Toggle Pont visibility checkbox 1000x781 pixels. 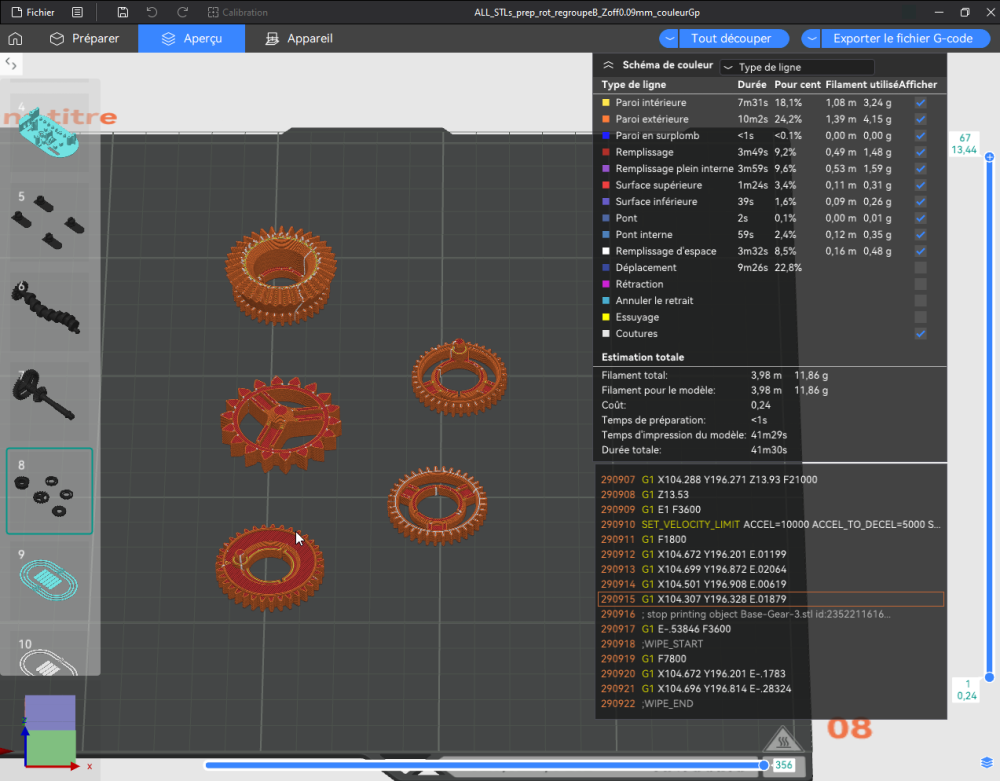pyautogui.click(x=920, y=218)
